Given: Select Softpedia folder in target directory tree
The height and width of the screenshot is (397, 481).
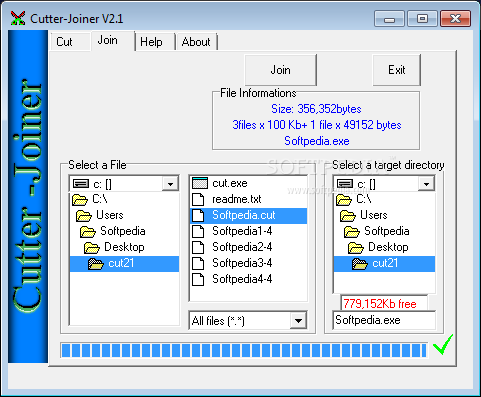Looking at the screenshot, I should click(x=384, y=231).
